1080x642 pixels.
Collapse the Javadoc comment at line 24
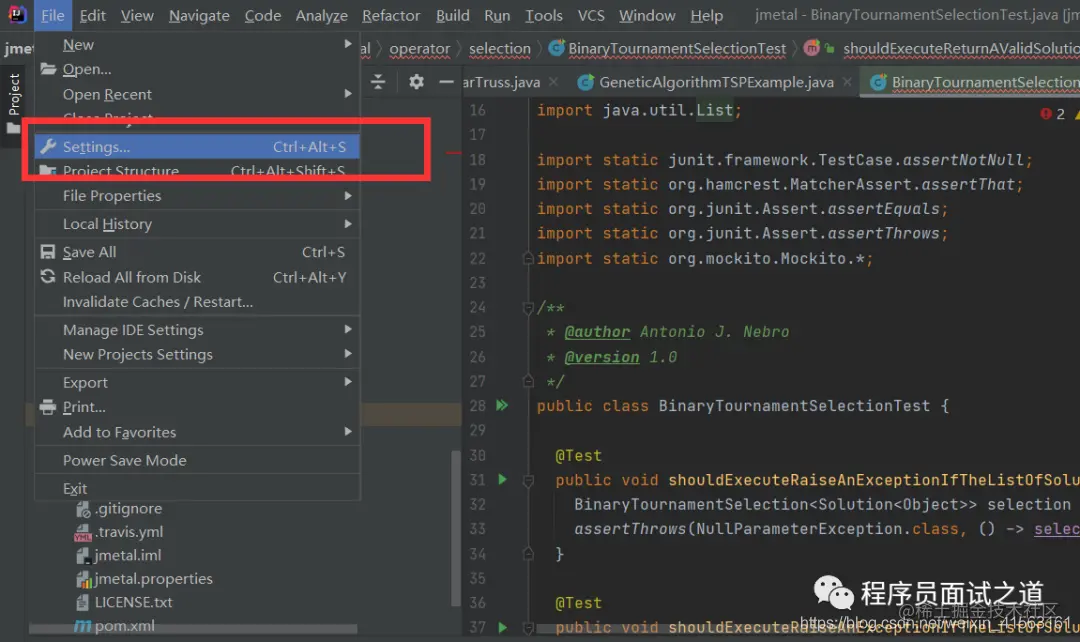tap(528, 307)
